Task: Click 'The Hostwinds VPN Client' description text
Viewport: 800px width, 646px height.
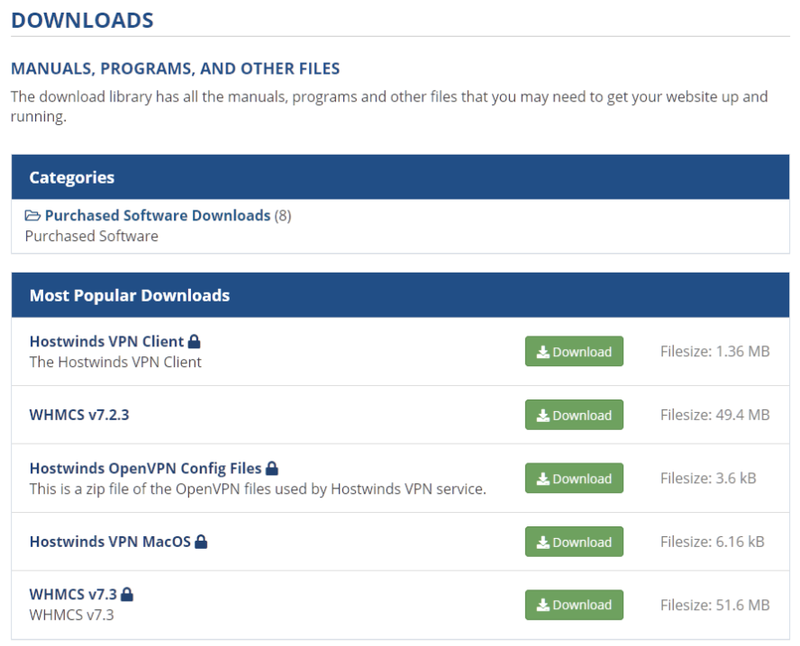Action: coord(115,362)
